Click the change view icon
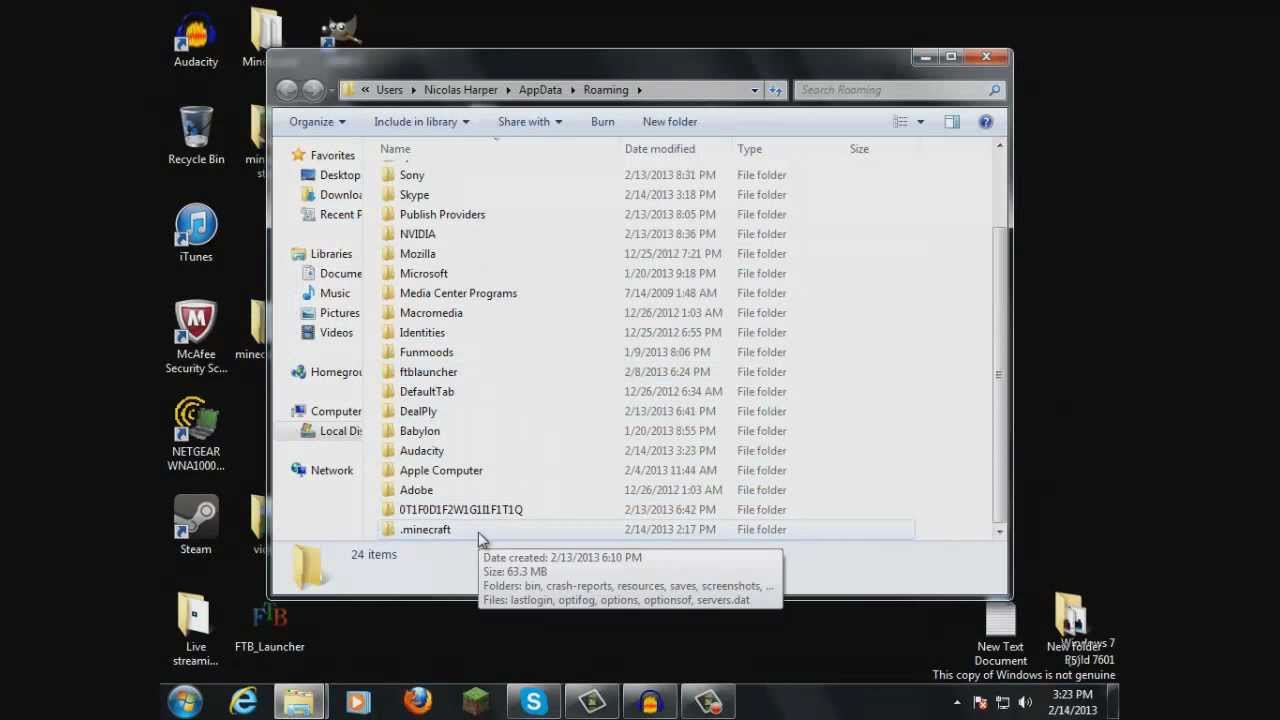The height and width of the screenshot is (720, 1280). pyautogui.click(x=901, y=122)
